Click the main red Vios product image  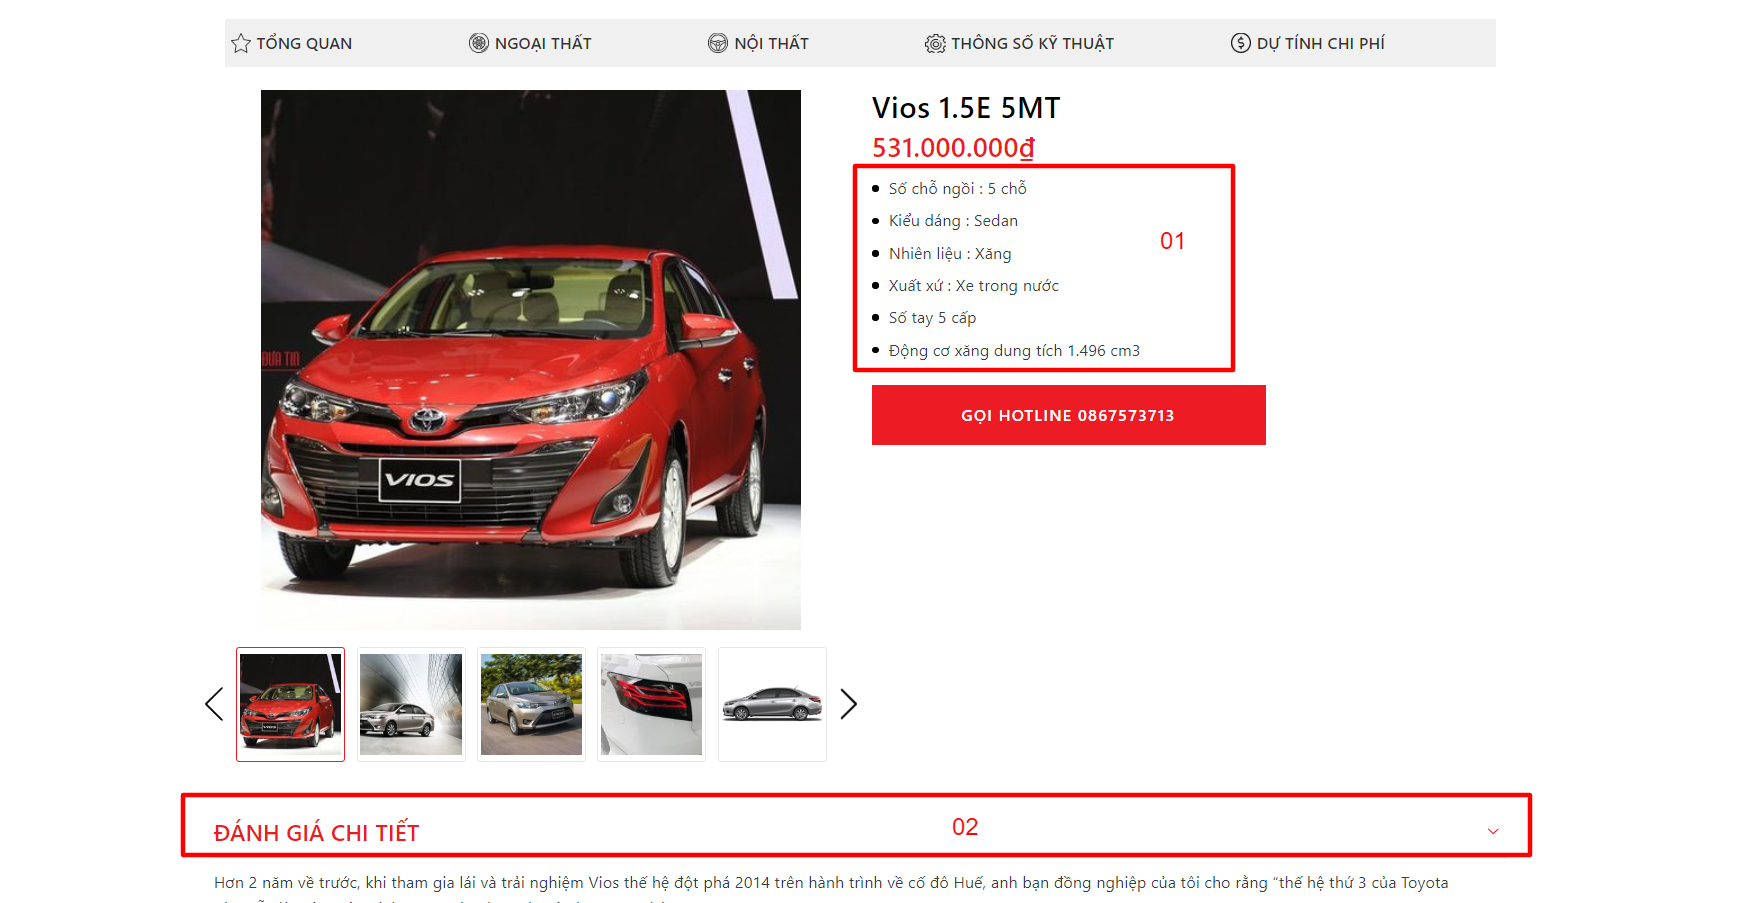click(531, 360)
